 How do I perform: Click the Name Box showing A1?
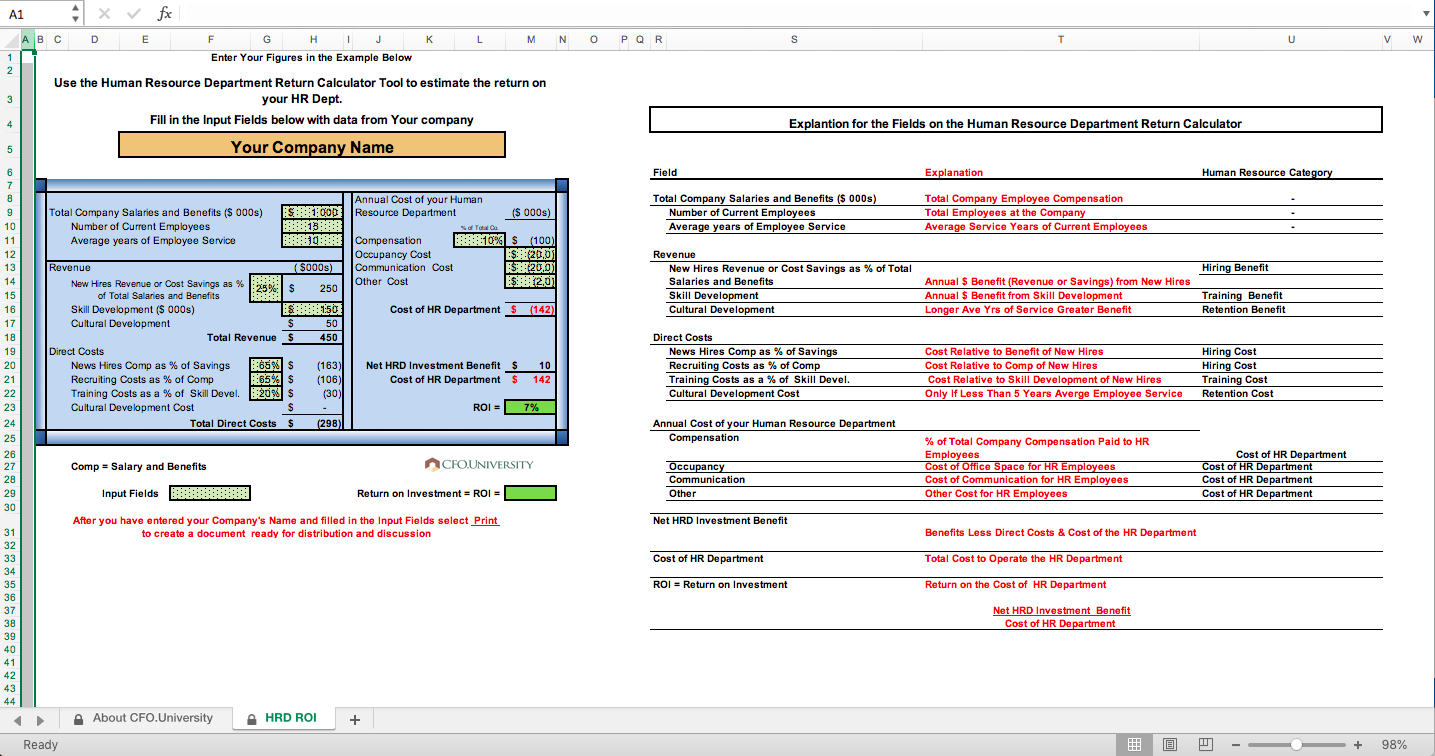[35, 14]
